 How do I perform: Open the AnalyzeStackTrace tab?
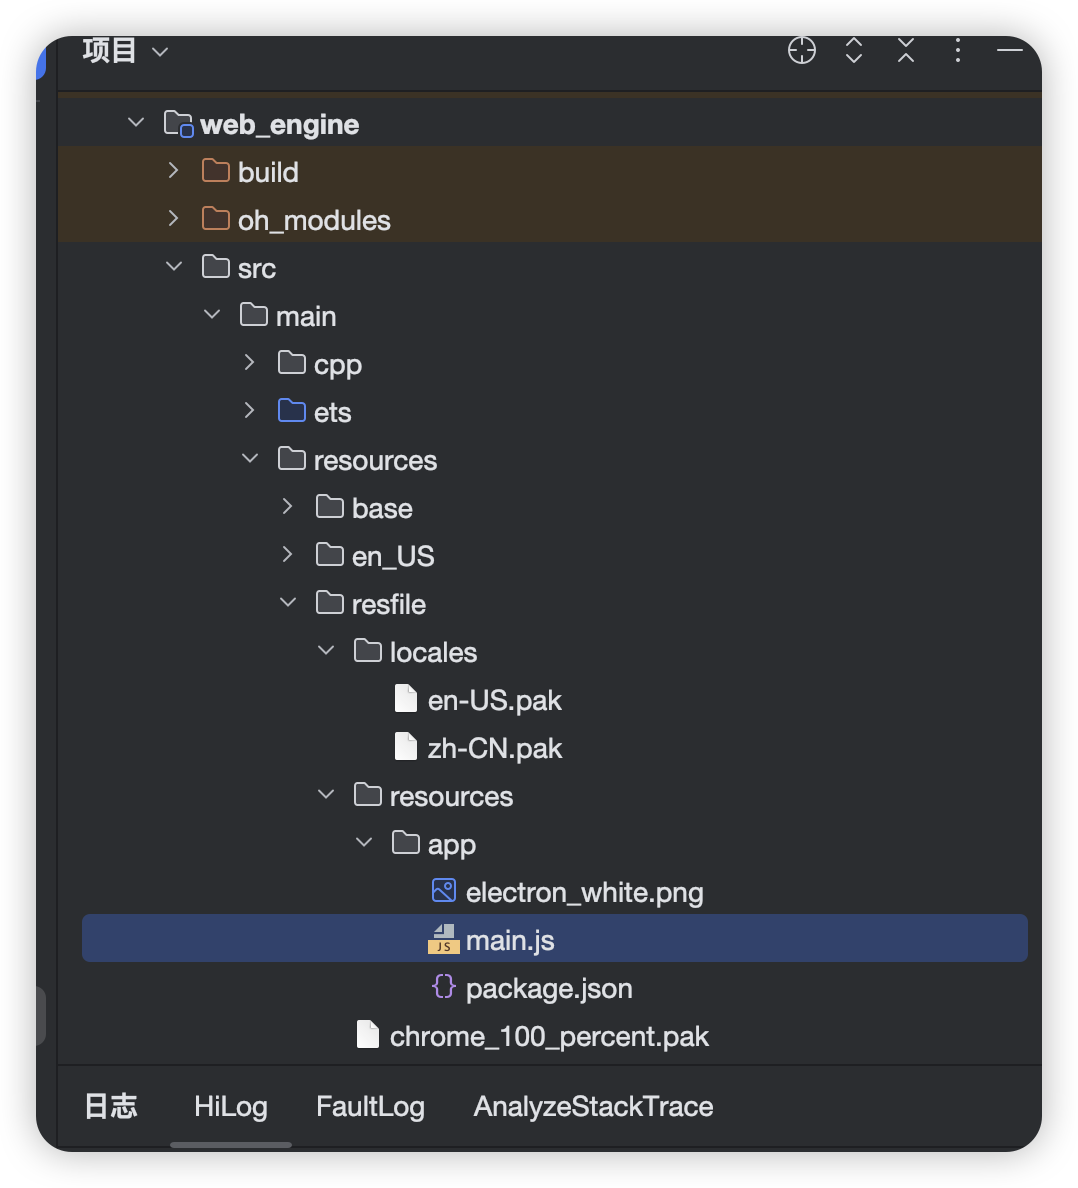pyautogui.click(x=593, y=1106)
